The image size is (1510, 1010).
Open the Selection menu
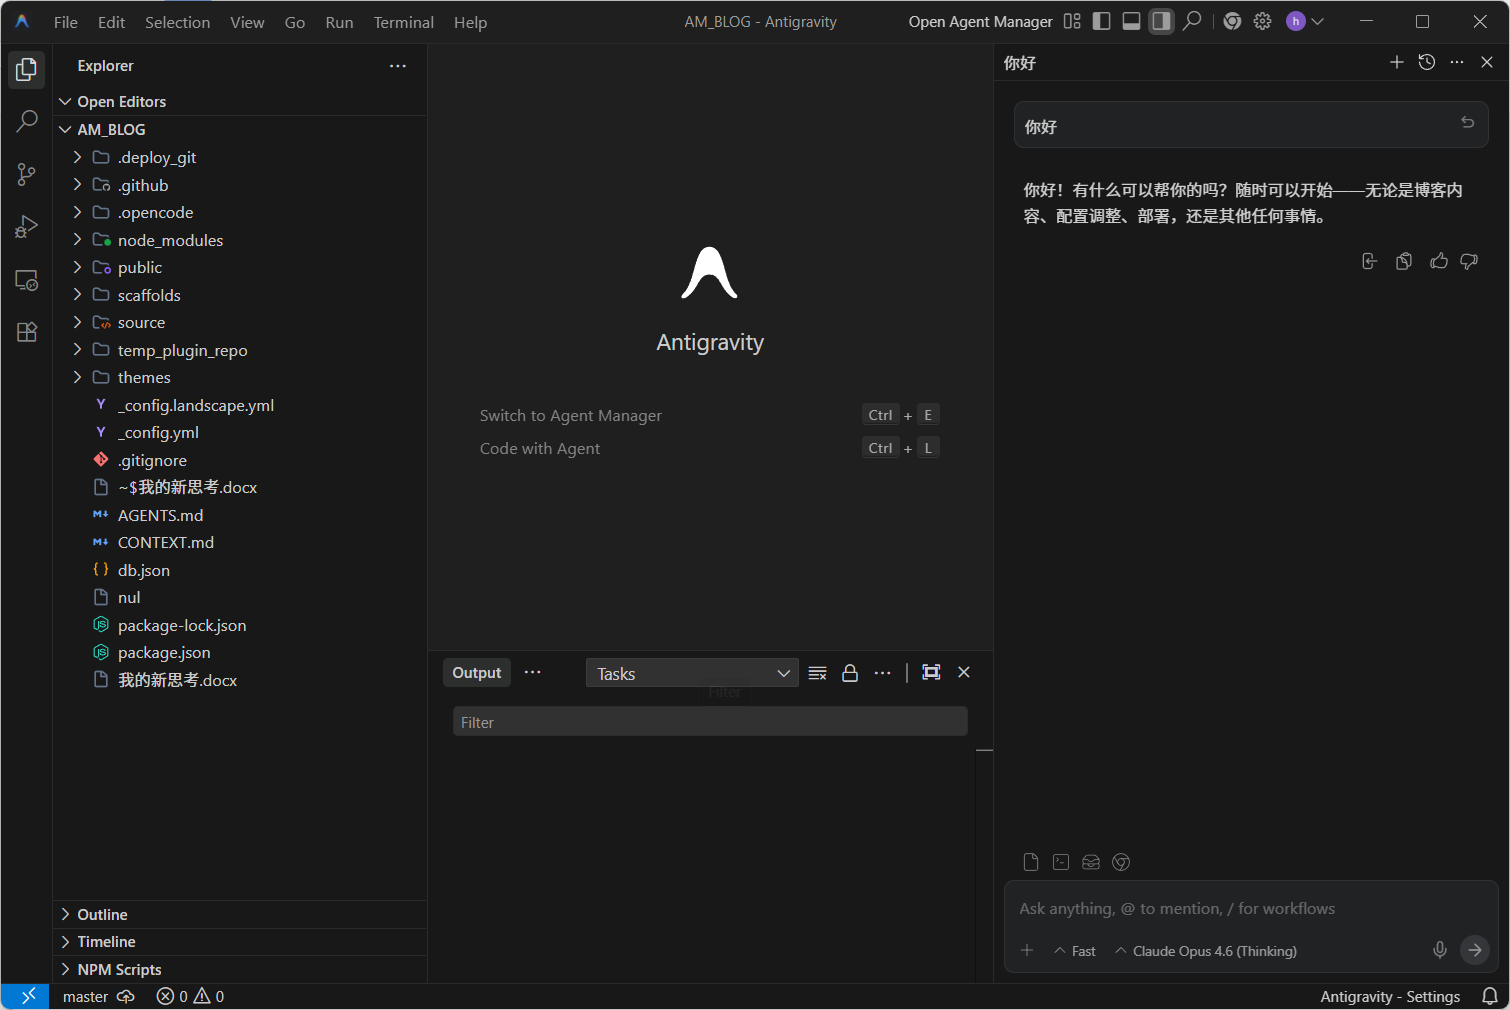pos(178,22)
